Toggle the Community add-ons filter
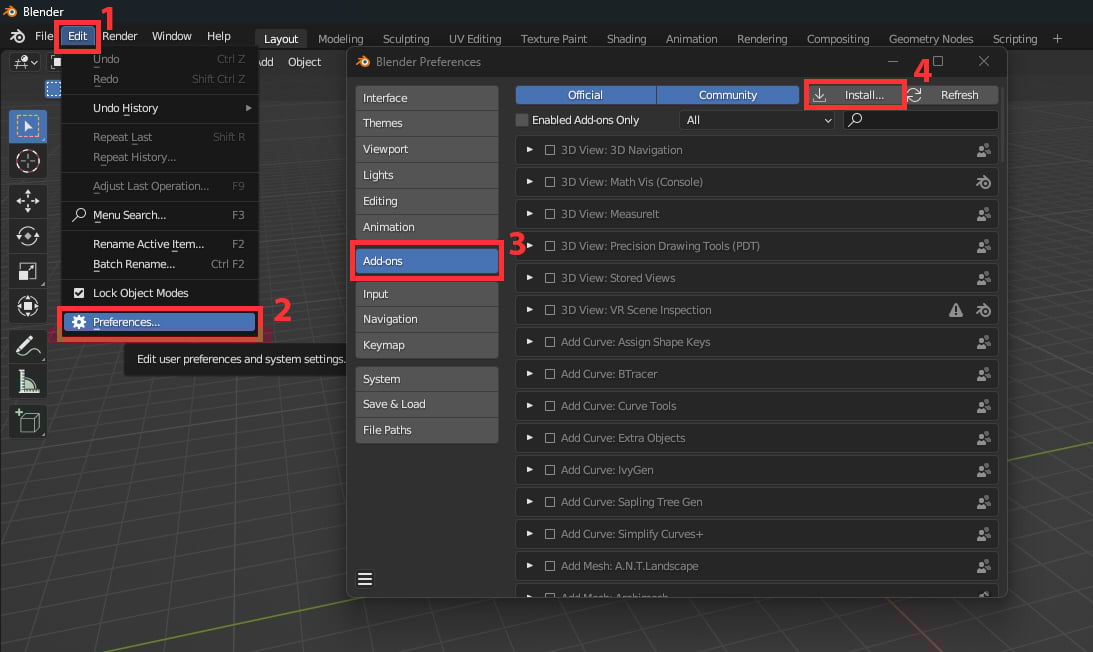1093x652 pixels. pos(728,95)
